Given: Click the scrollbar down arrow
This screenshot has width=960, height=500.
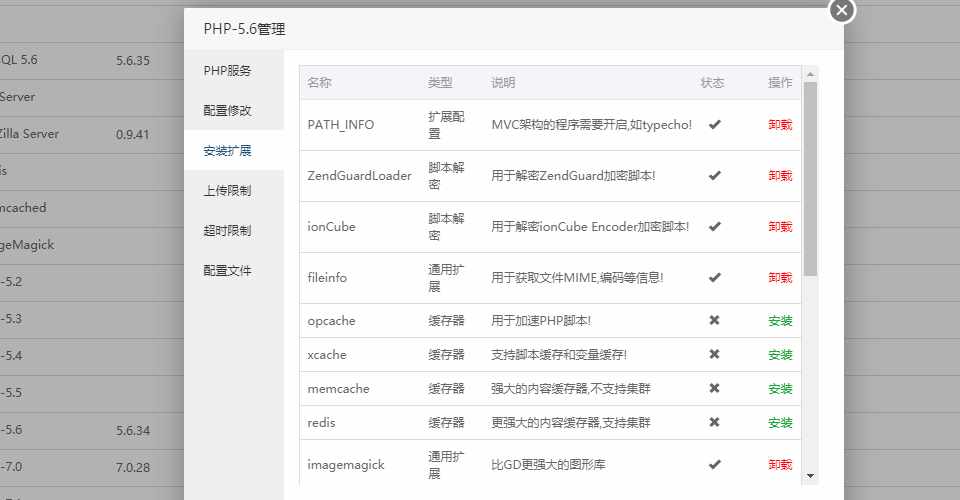Looking at the screenshot, I should [x=810, y=476].
